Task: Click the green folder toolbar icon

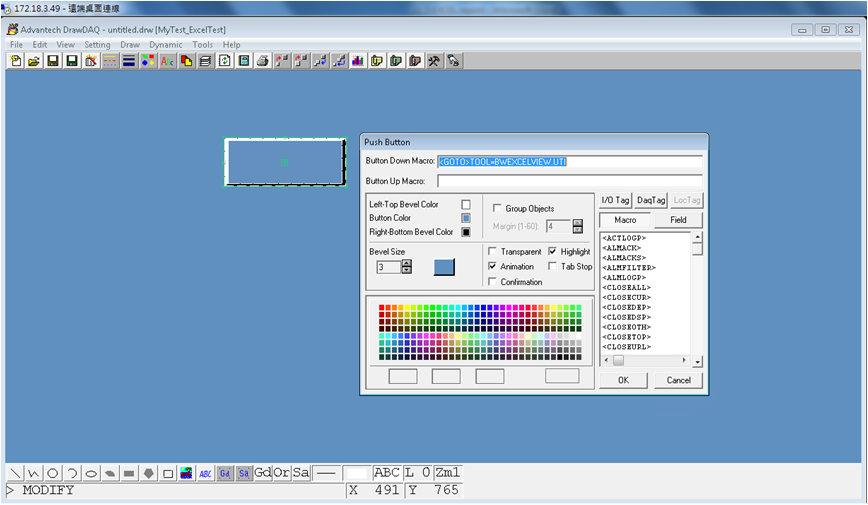Action: [x=396, y=61]
